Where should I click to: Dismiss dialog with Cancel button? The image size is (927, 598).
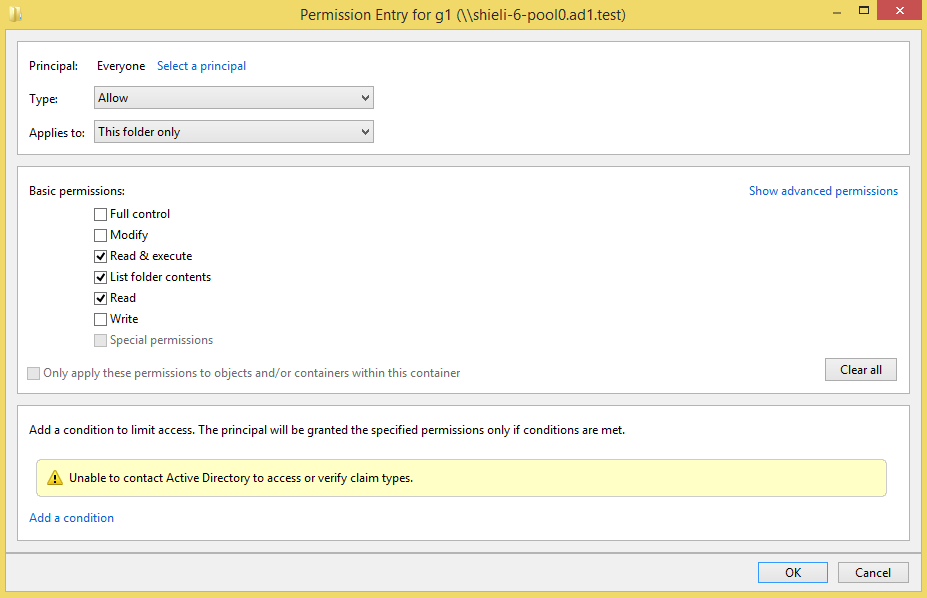[873, 572]
